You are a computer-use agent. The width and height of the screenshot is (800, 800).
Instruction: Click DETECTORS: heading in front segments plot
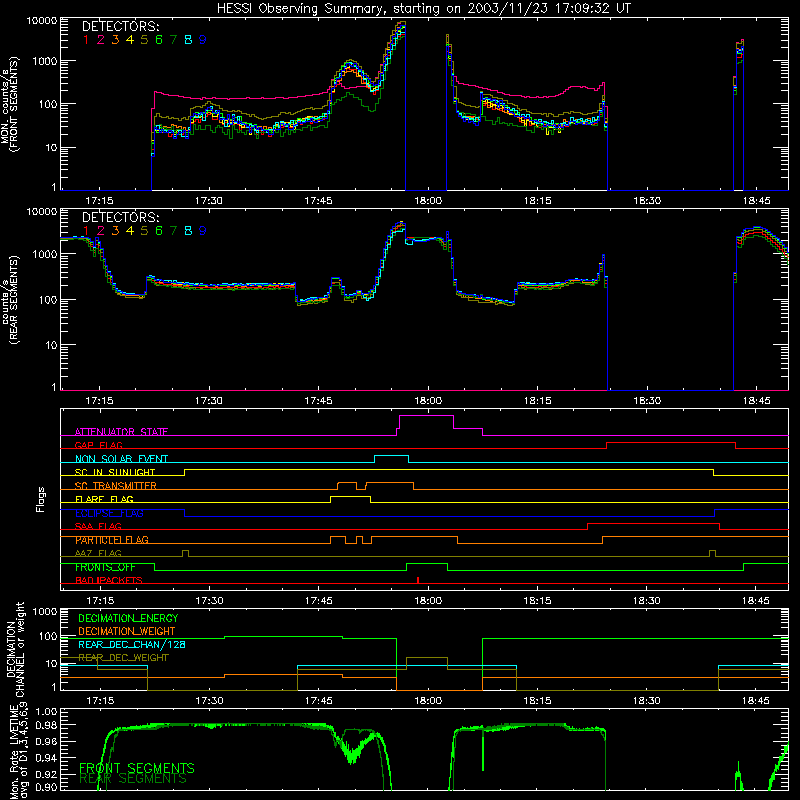pos(120,26)
